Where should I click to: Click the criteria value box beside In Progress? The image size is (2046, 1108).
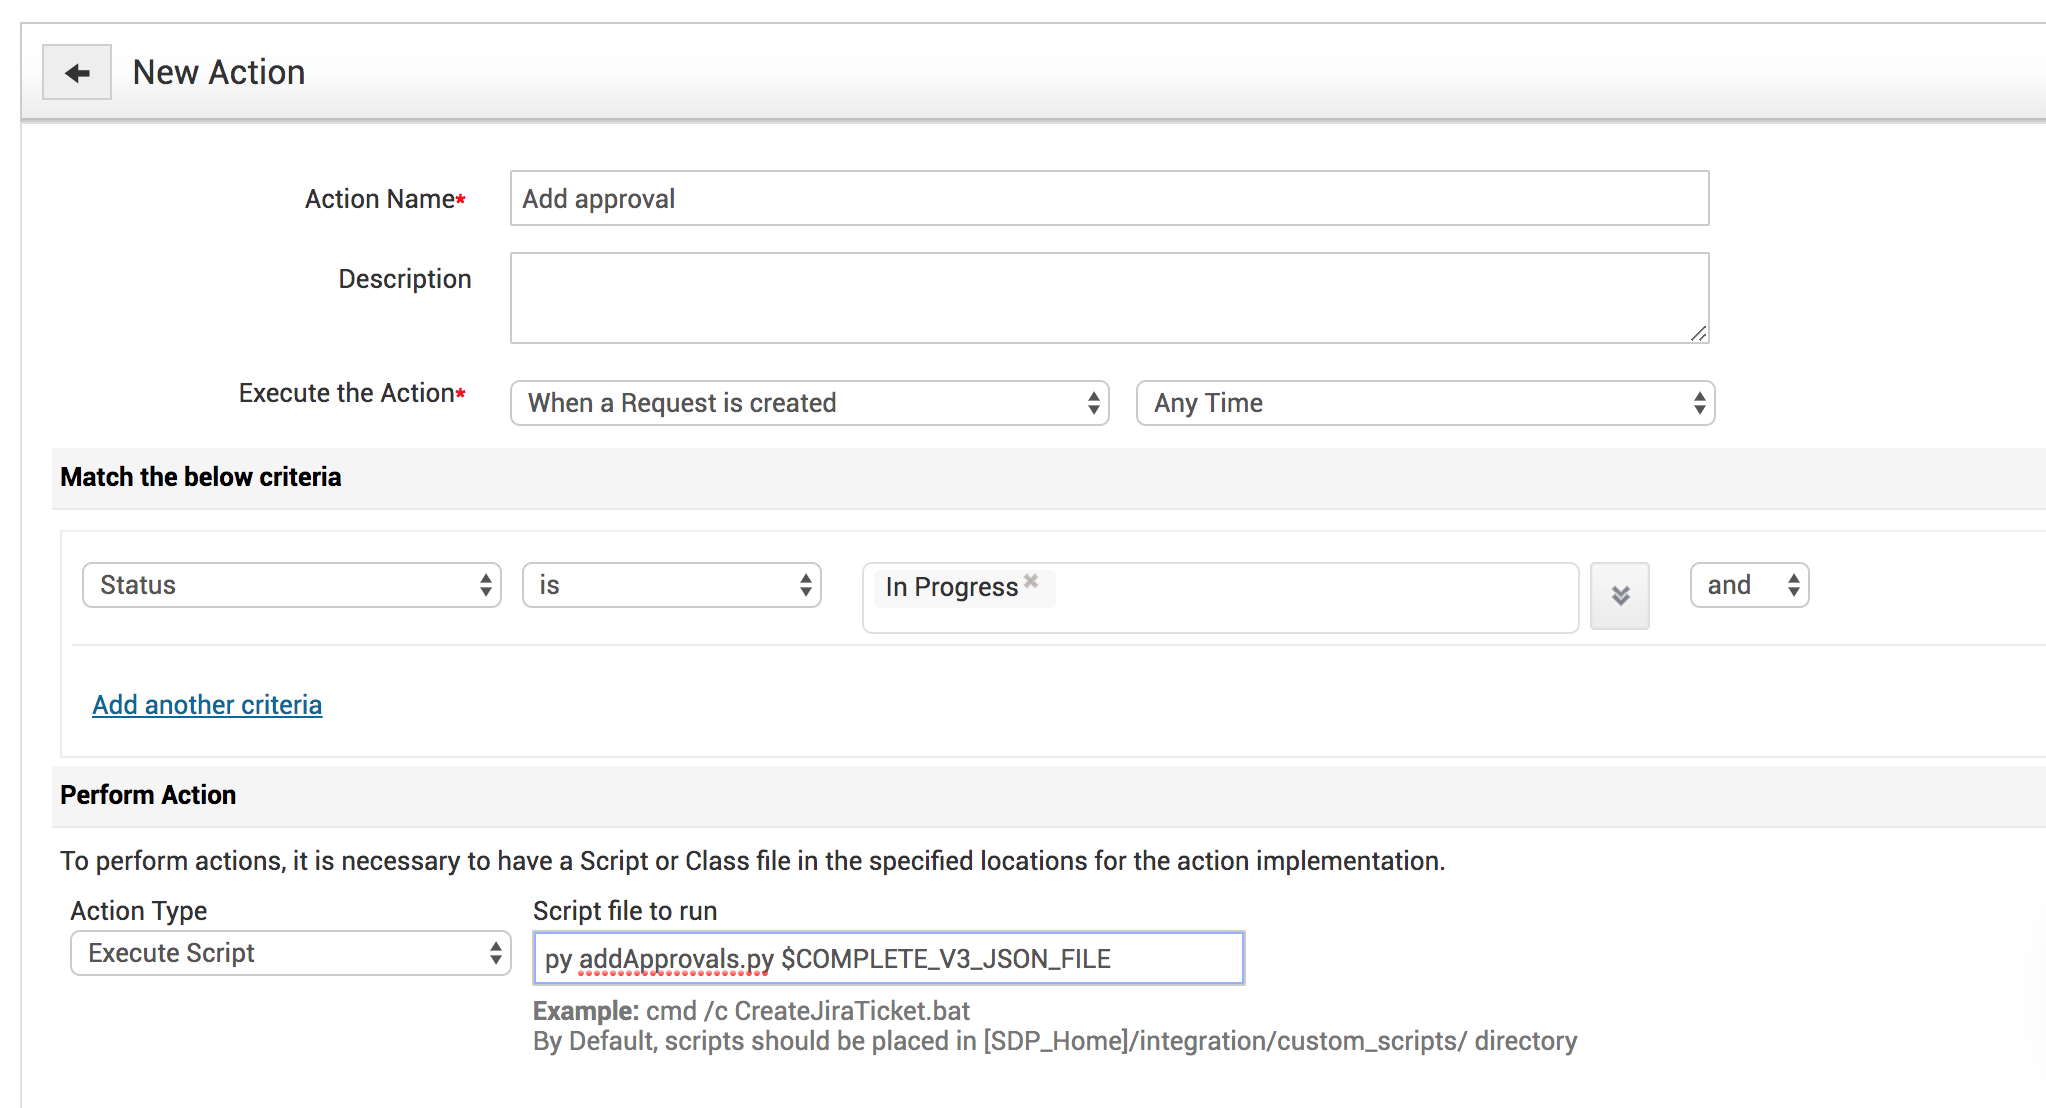(1300, 598)
